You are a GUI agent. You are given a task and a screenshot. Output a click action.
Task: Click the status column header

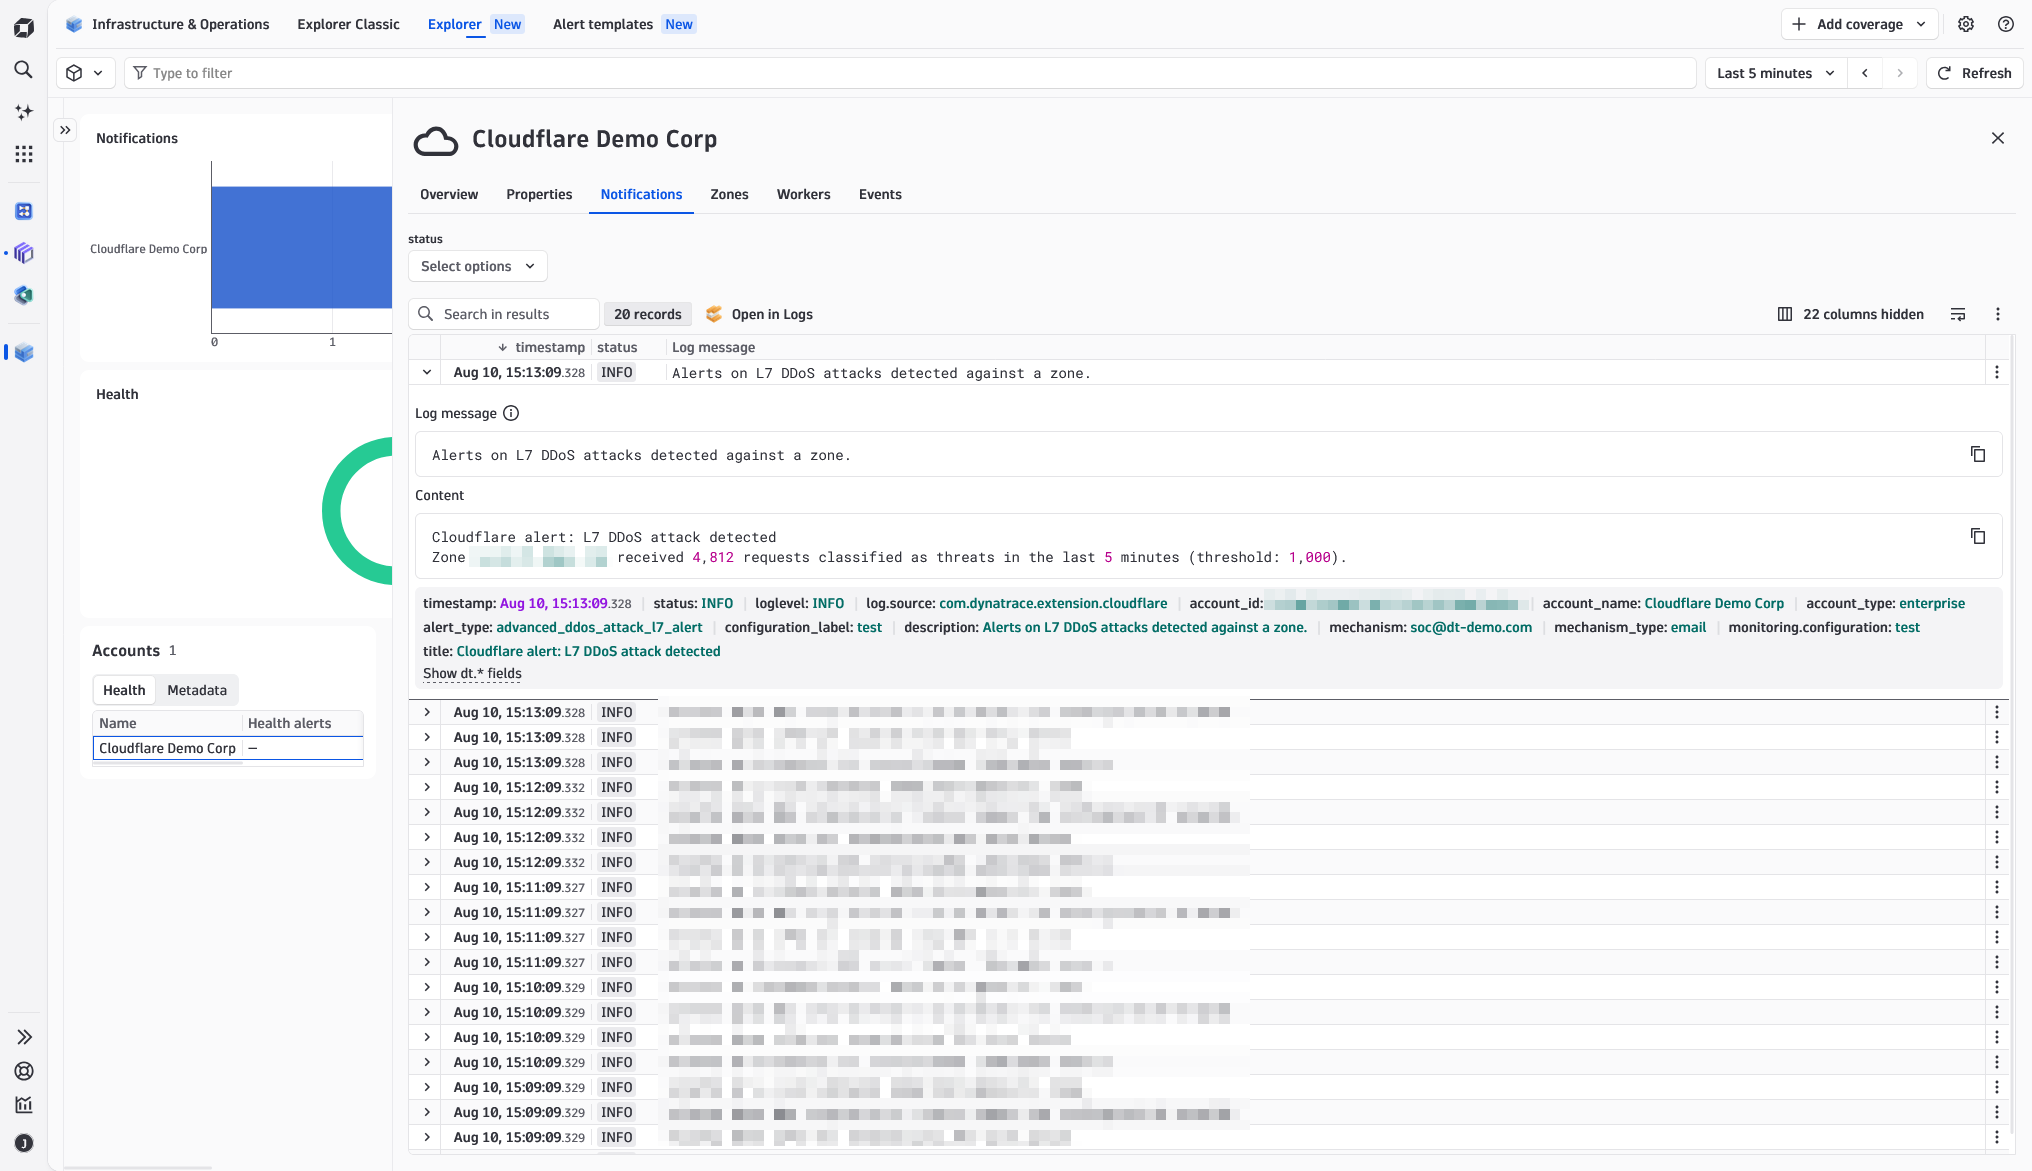(x=617, y=347)
